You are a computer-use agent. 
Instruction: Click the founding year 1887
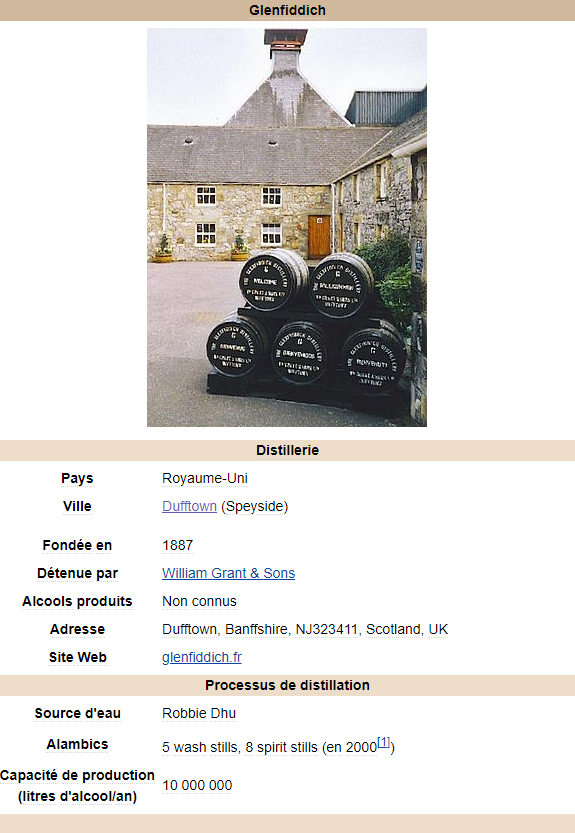point(177,545)
